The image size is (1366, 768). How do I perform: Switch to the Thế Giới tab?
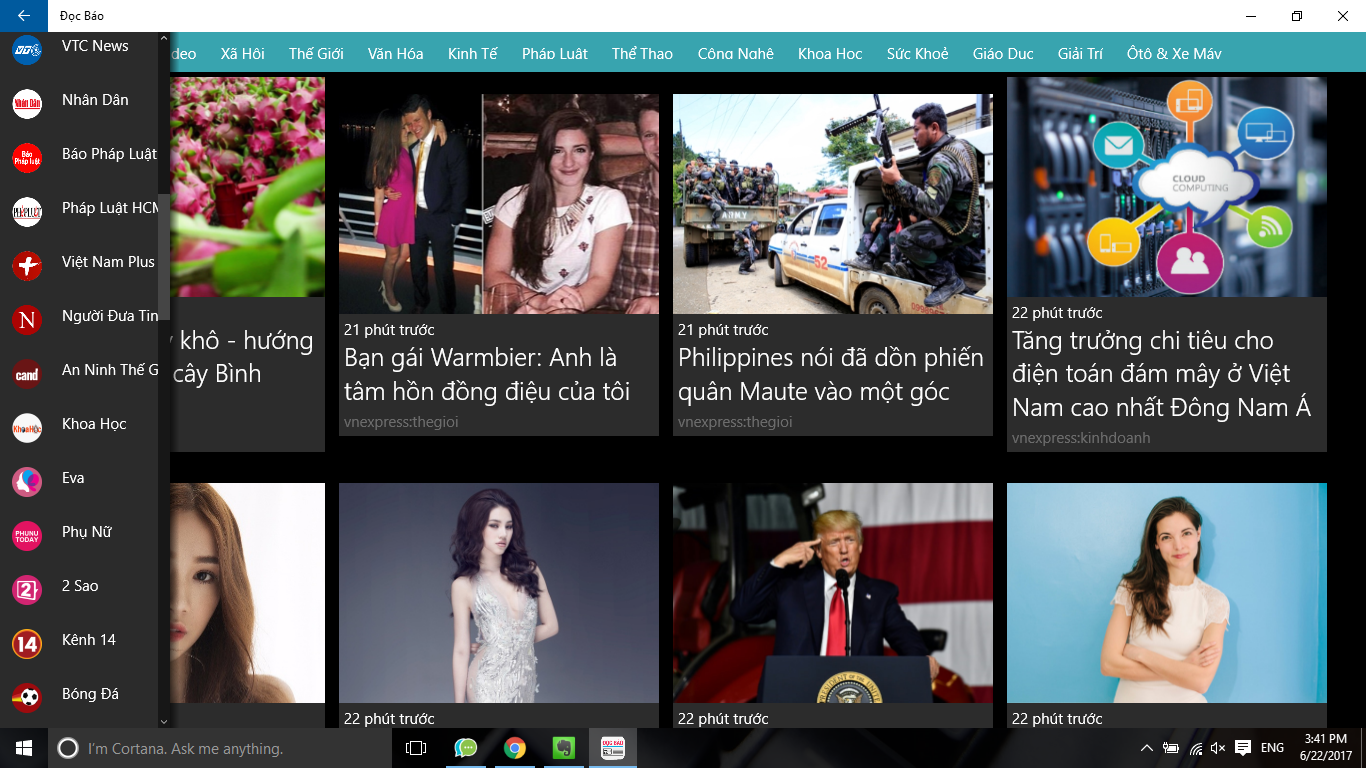pos(316,54)
